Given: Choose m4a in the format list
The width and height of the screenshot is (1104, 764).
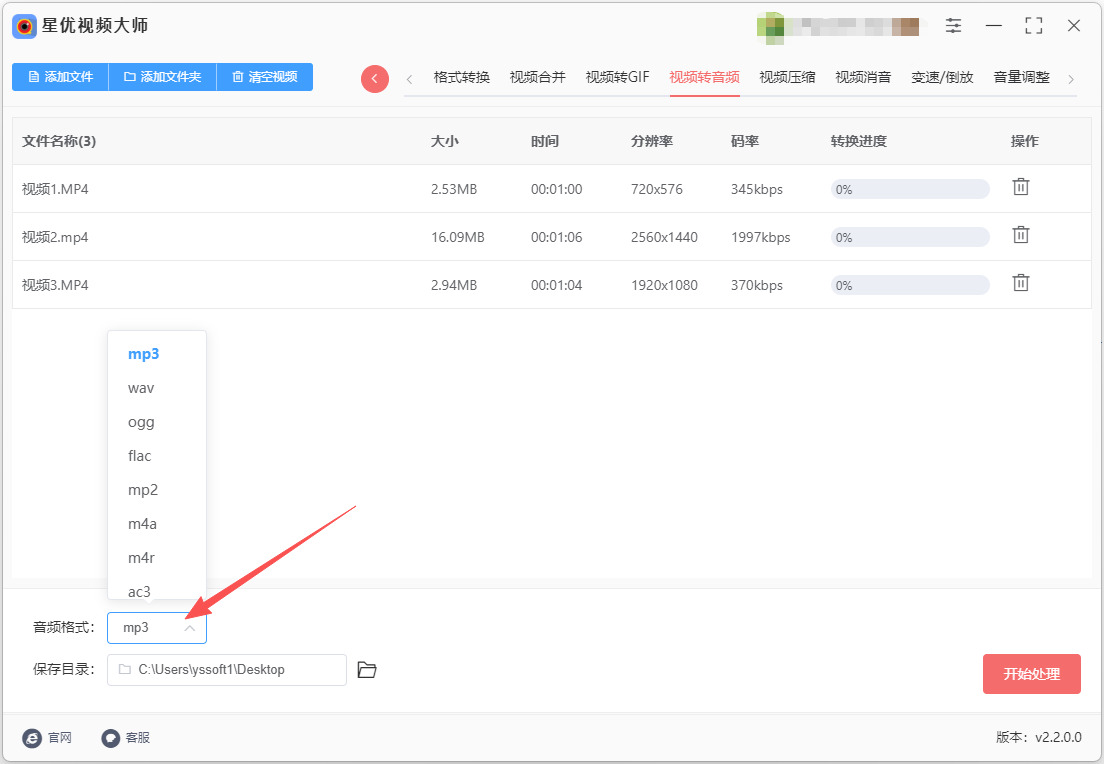Looking at the screenshot, I should tap(157, 524).
